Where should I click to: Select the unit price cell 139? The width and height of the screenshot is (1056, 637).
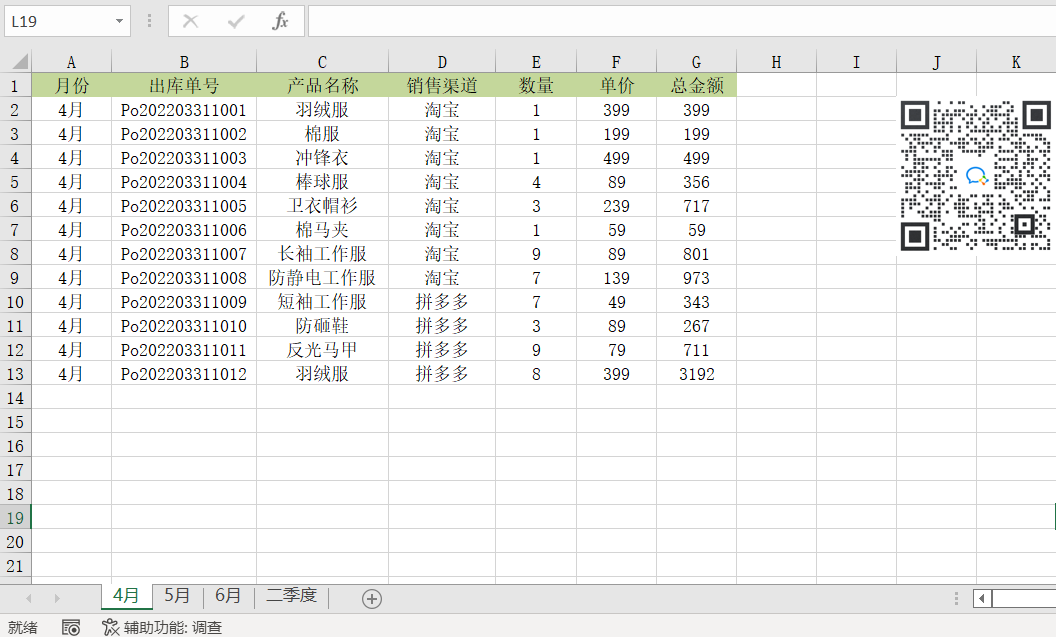(616, 278)
